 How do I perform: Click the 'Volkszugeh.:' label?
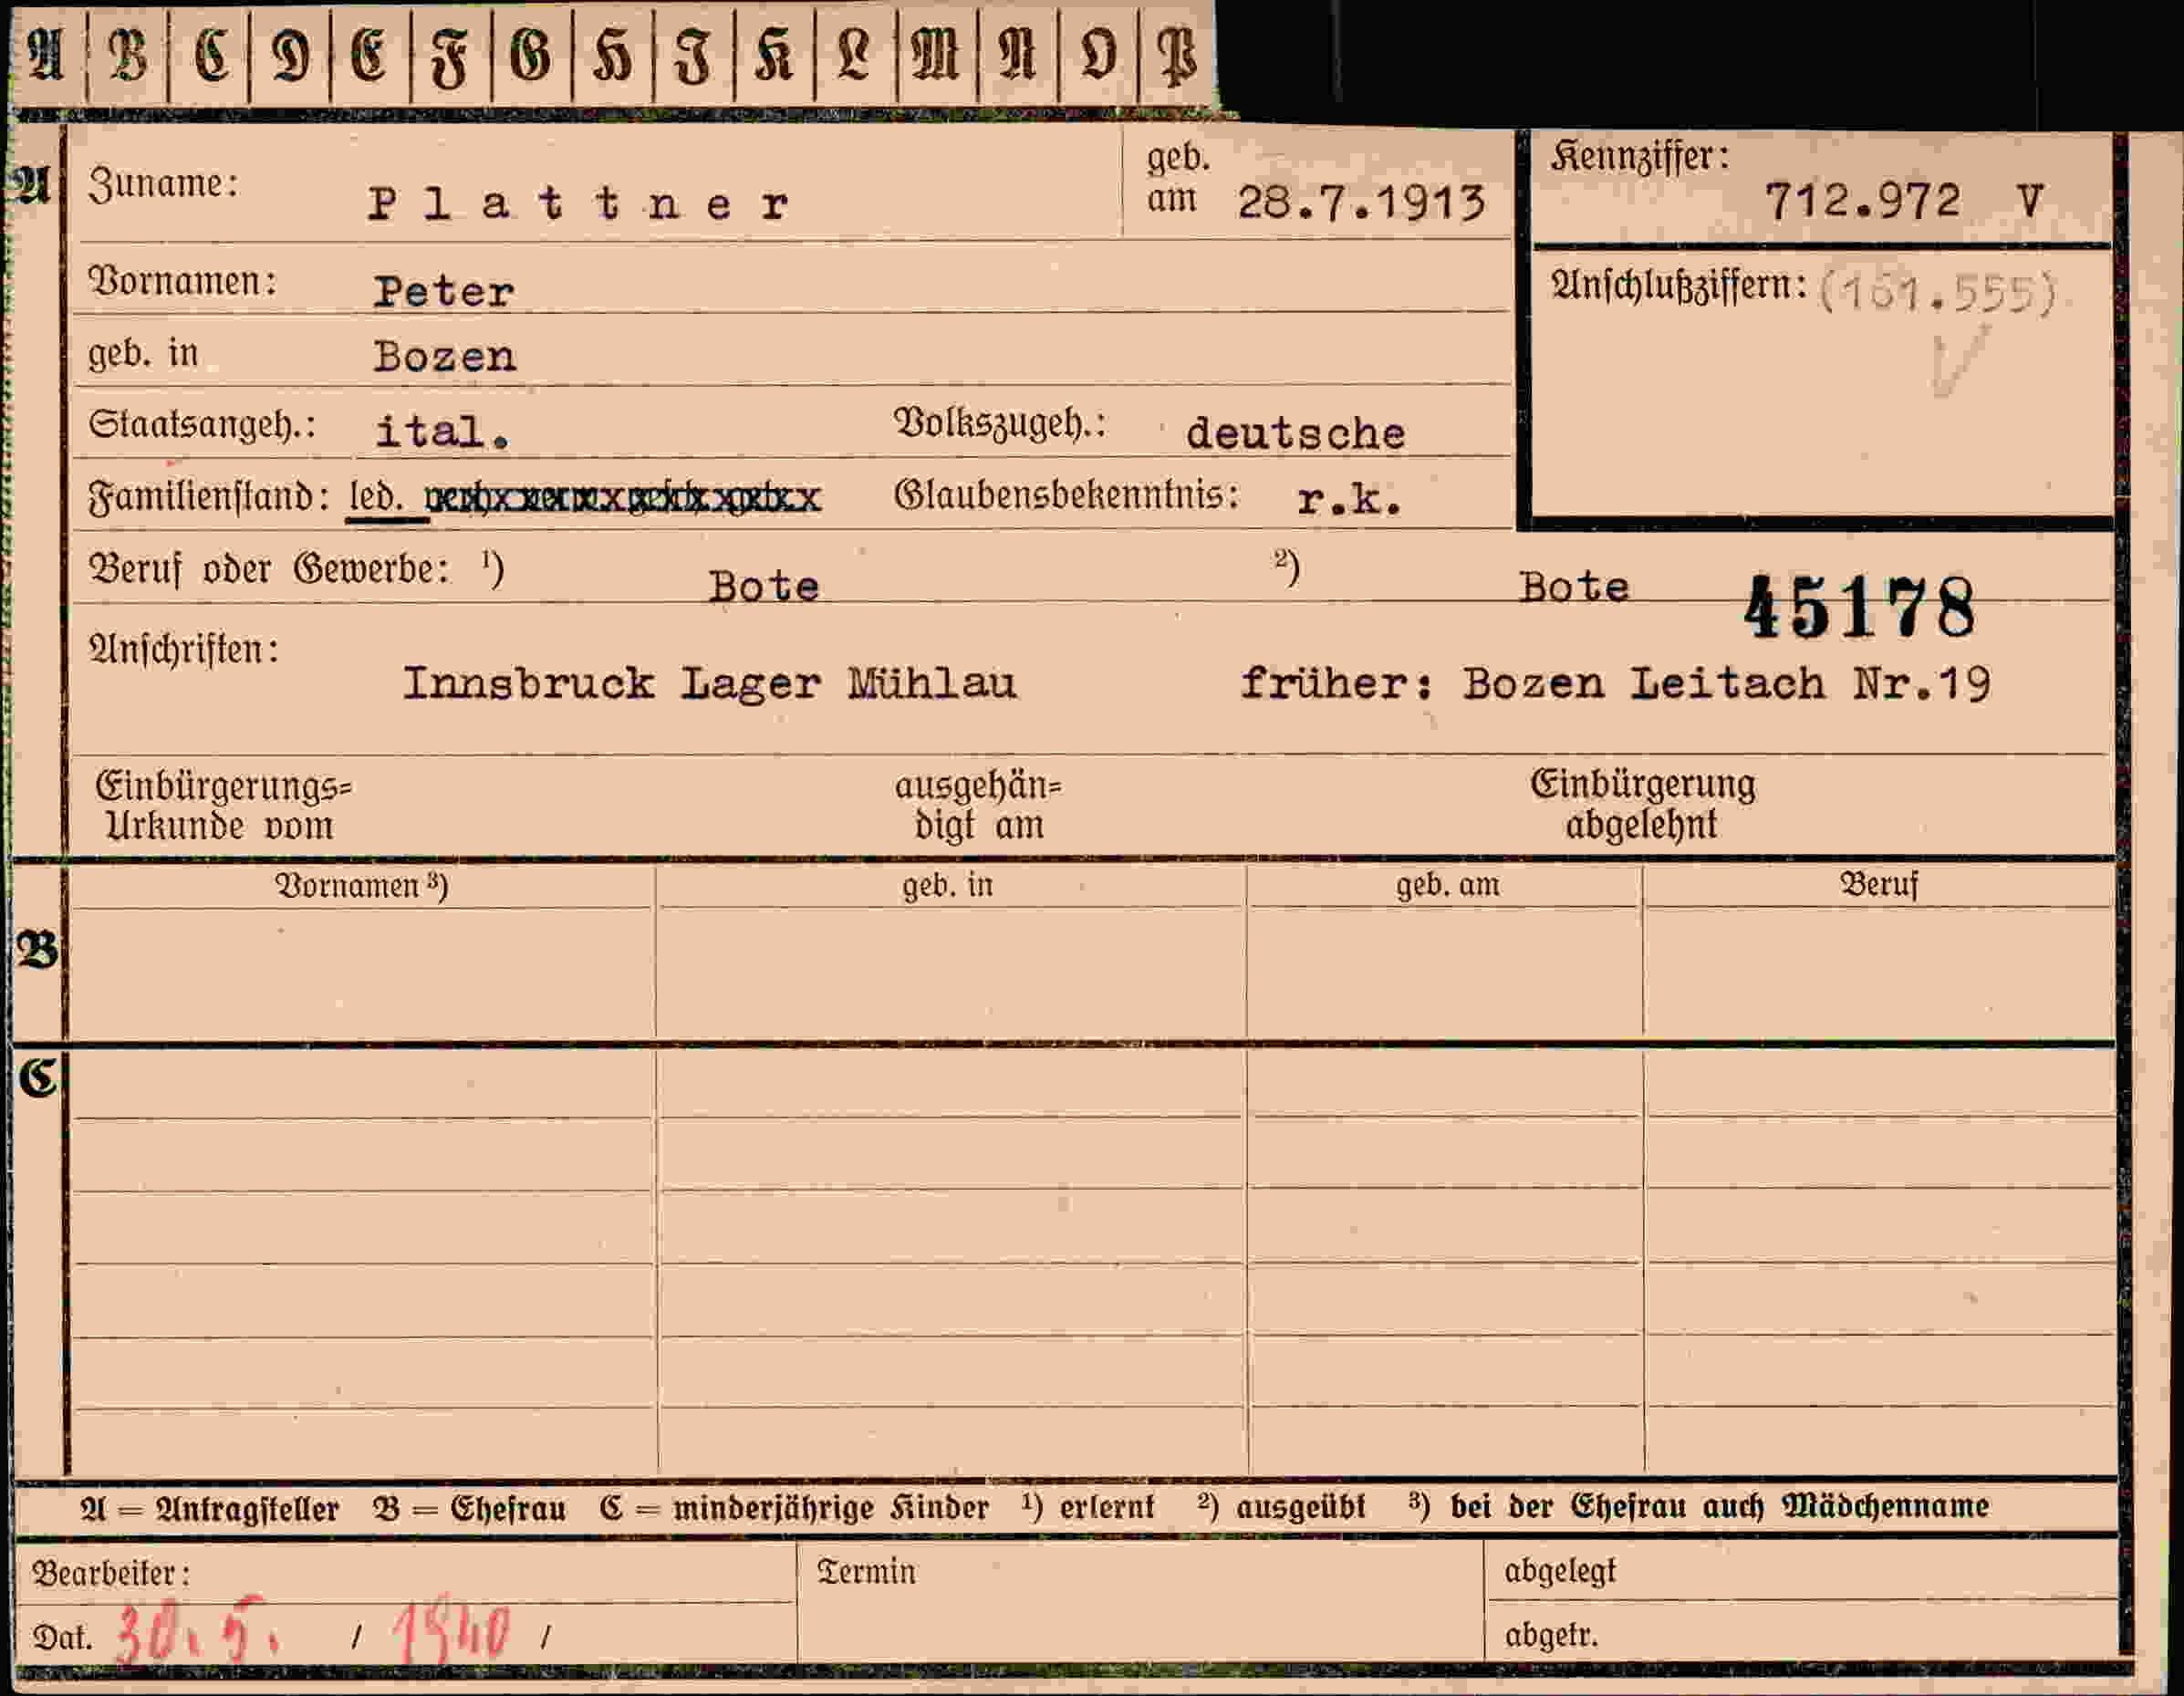pos(1000,424)
